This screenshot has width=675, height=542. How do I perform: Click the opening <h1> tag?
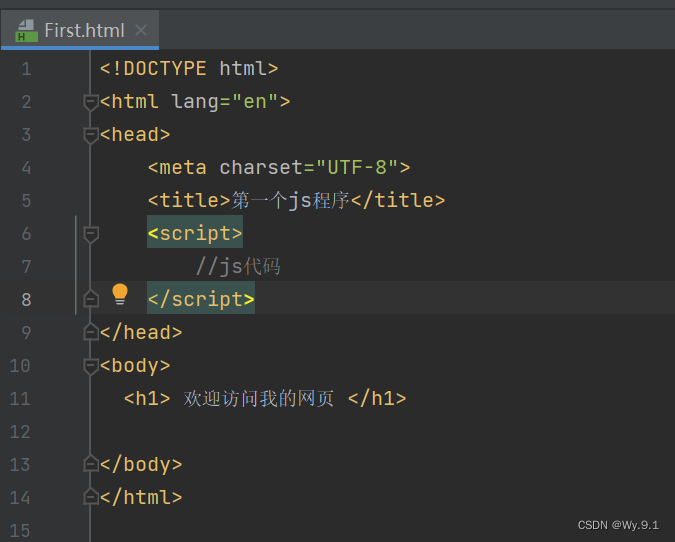[x=147, y=399]
